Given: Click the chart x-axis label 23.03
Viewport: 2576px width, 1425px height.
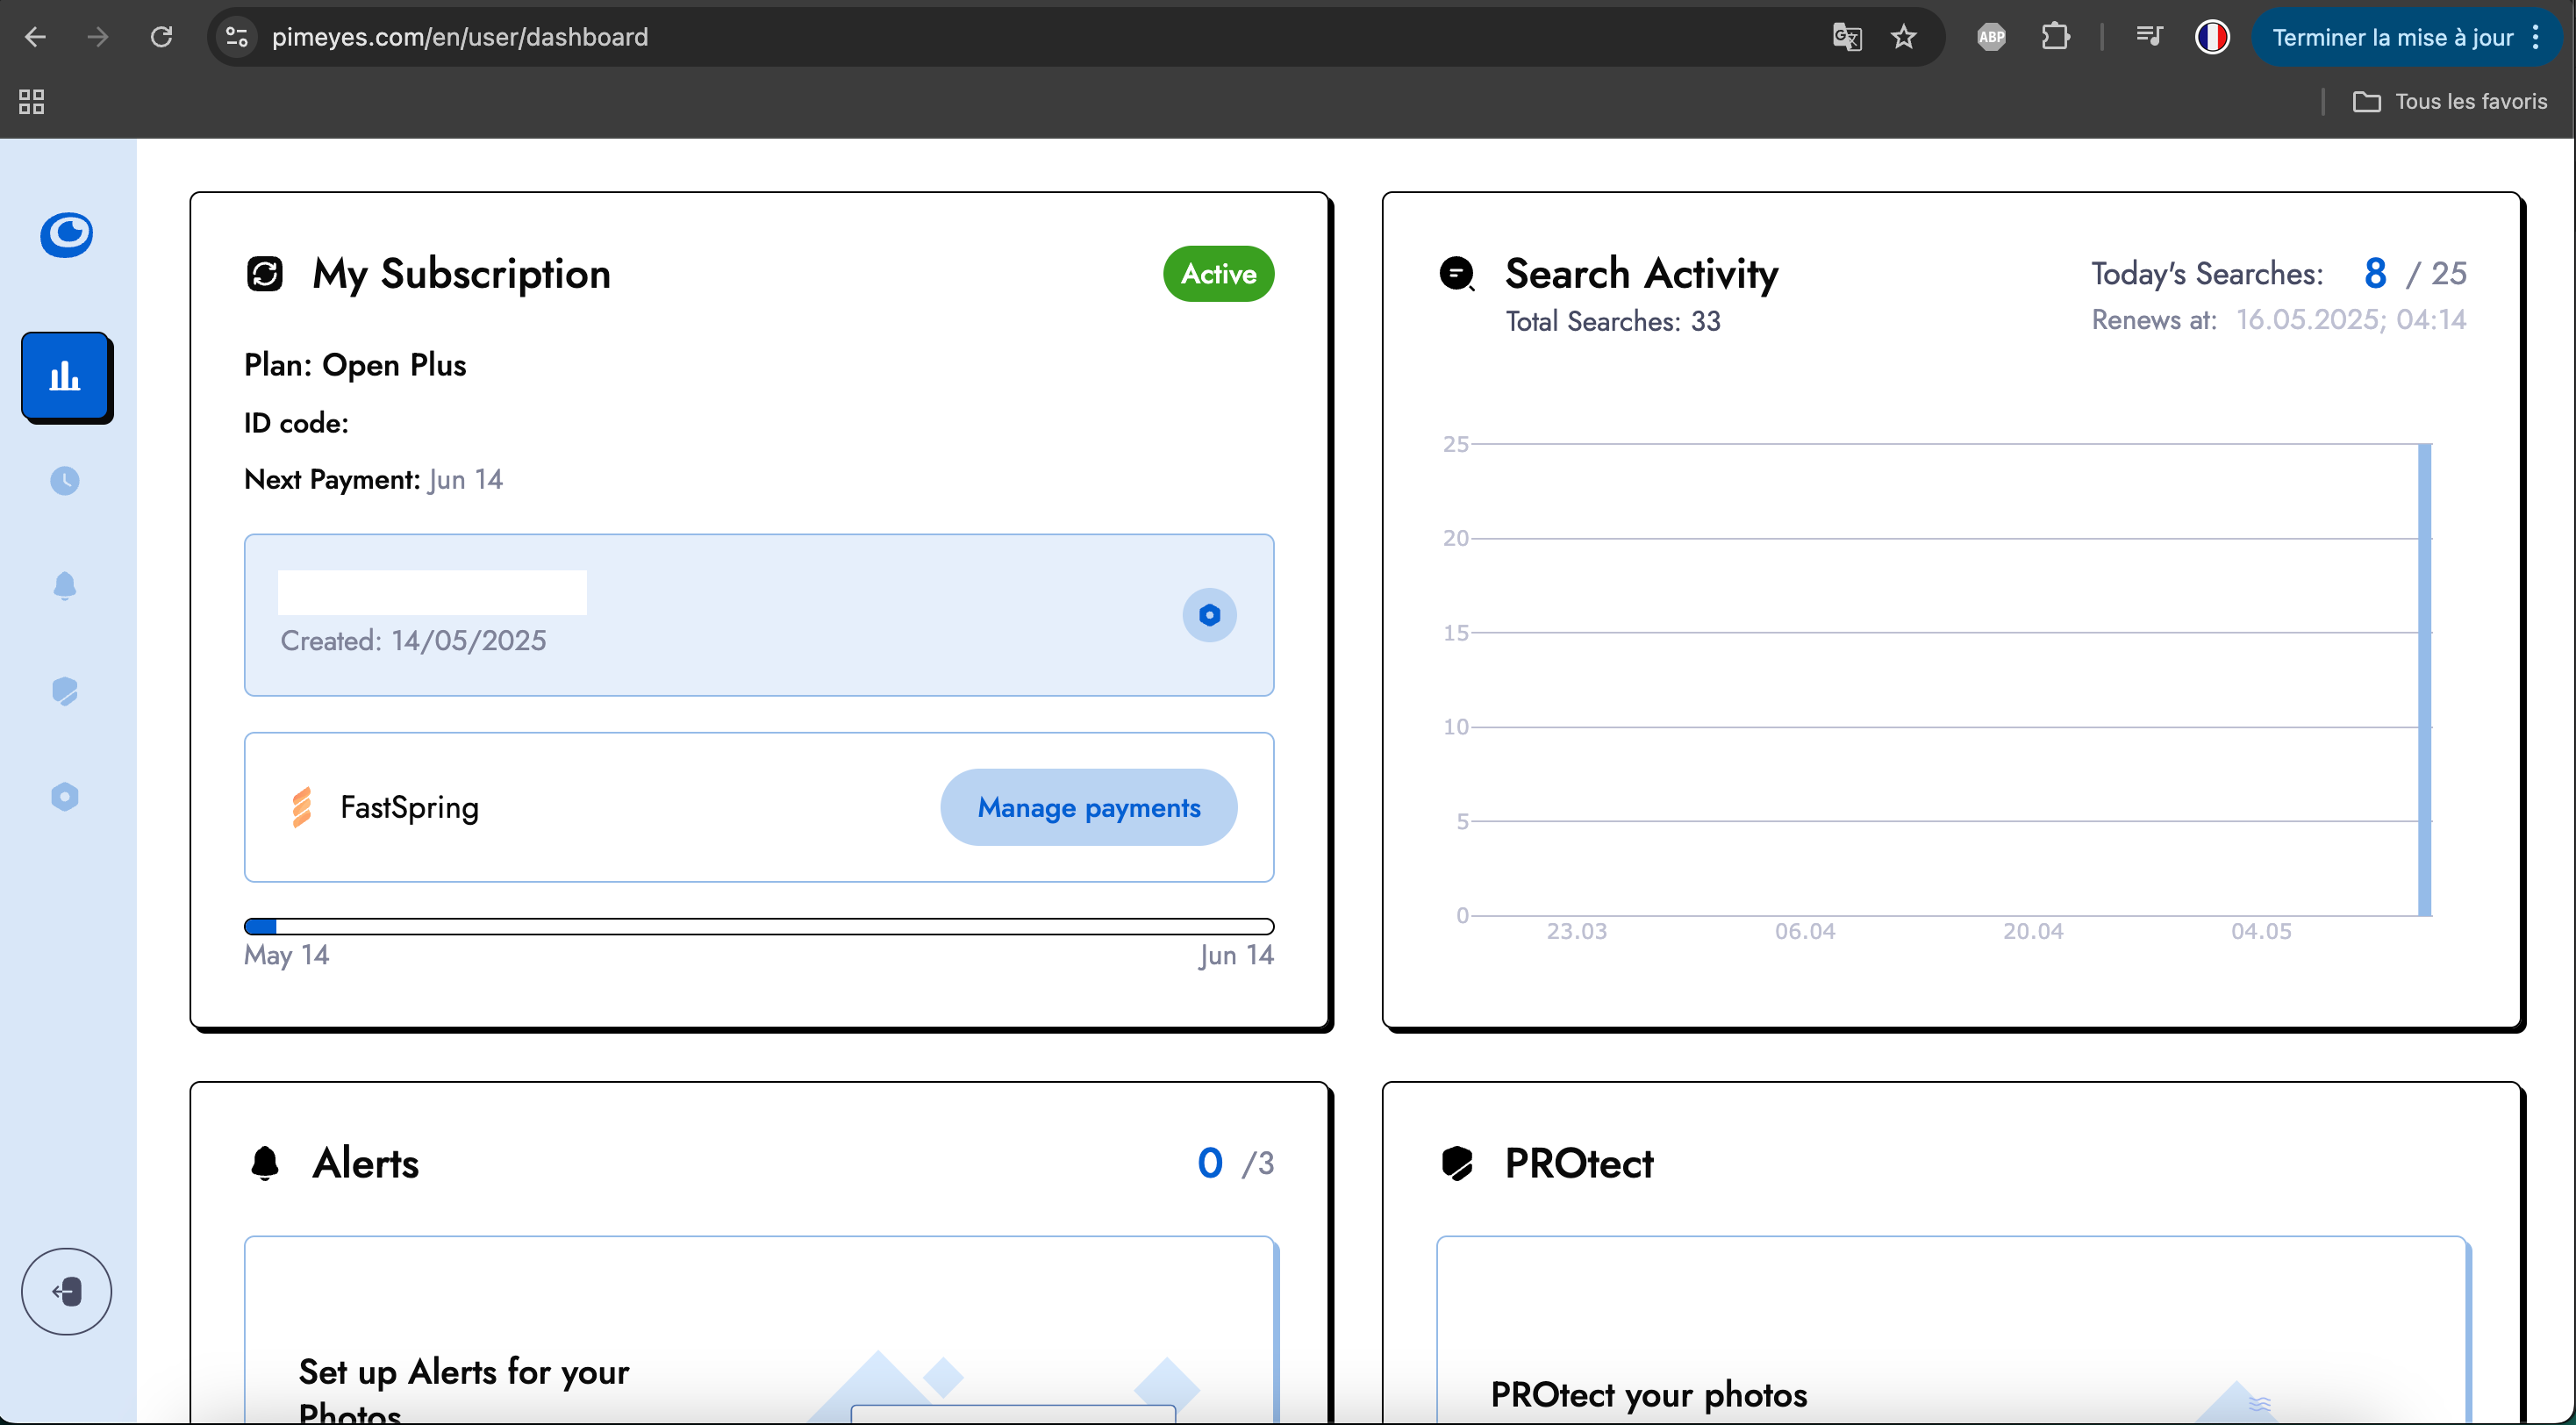Looking at the screenshot, I should (x=1577, y=931).
